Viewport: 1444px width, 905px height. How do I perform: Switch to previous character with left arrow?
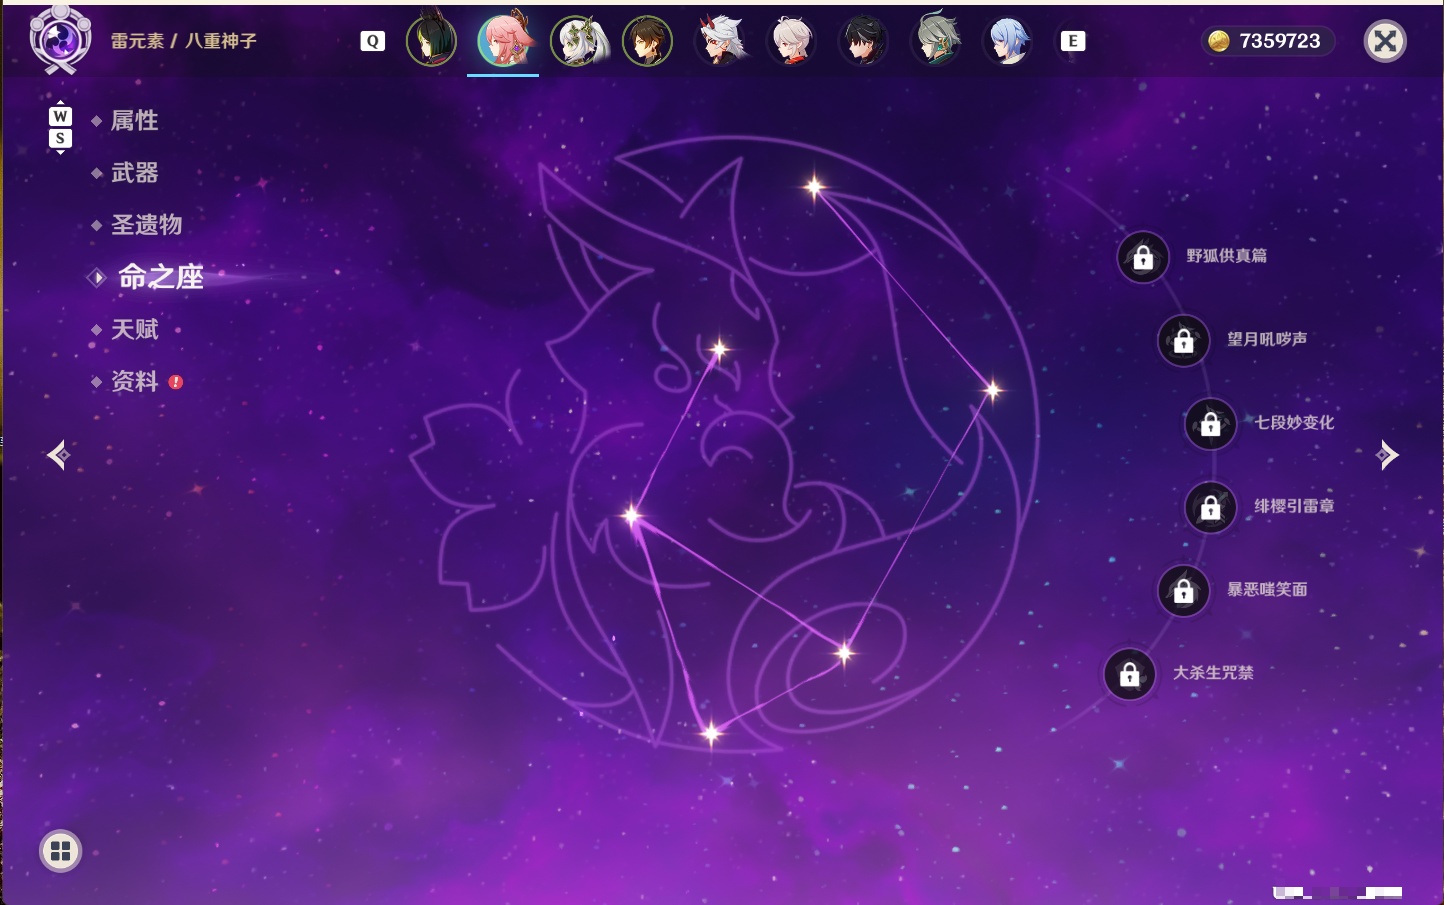(59, 455)
